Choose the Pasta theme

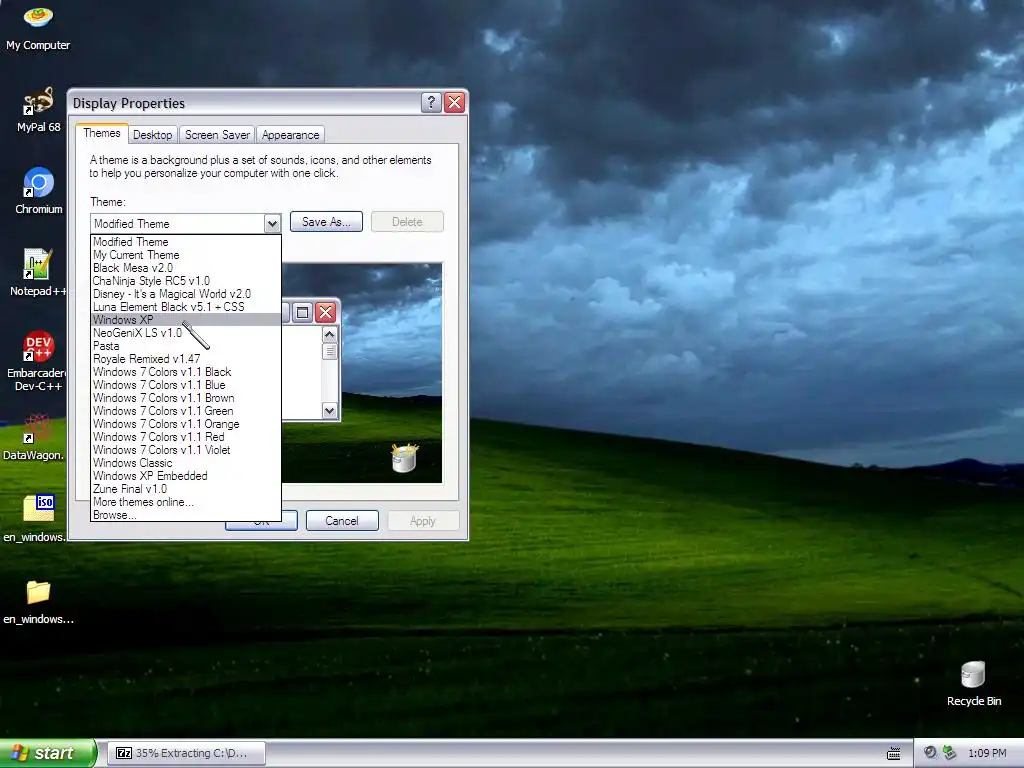click(x=186, y=346)
